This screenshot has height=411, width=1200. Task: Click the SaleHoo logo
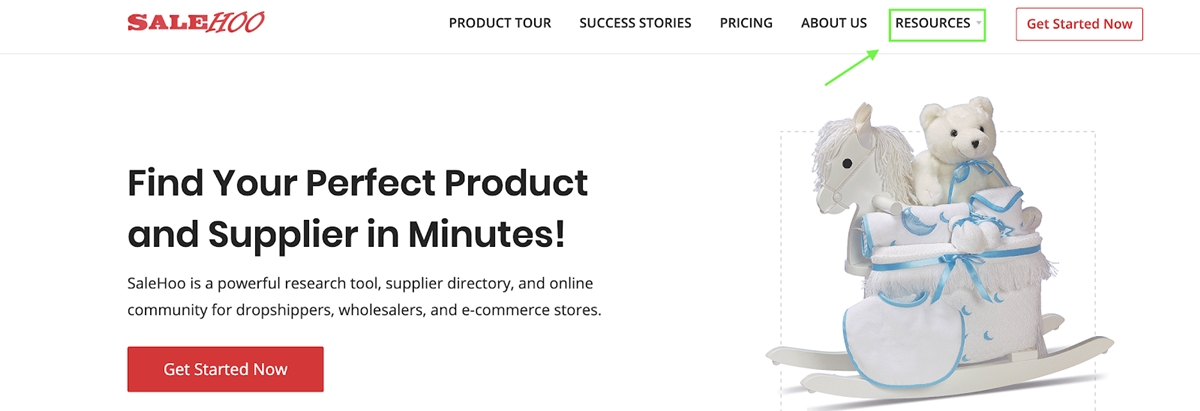click(196, 22)
